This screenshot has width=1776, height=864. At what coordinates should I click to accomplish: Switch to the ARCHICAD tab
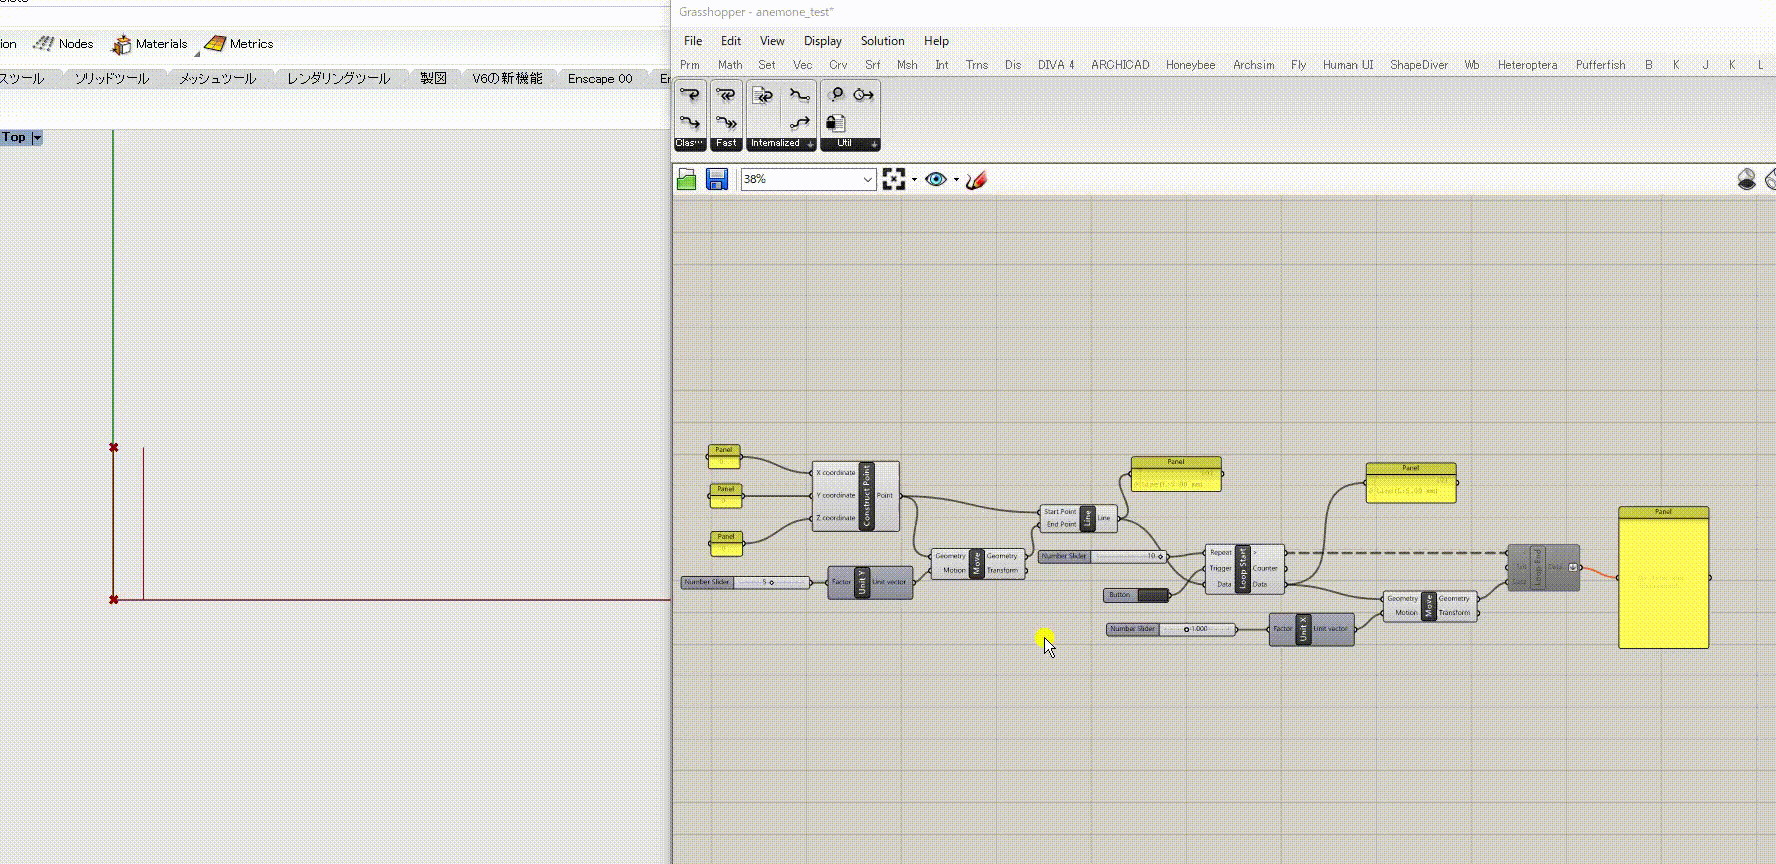point(1120,65)
